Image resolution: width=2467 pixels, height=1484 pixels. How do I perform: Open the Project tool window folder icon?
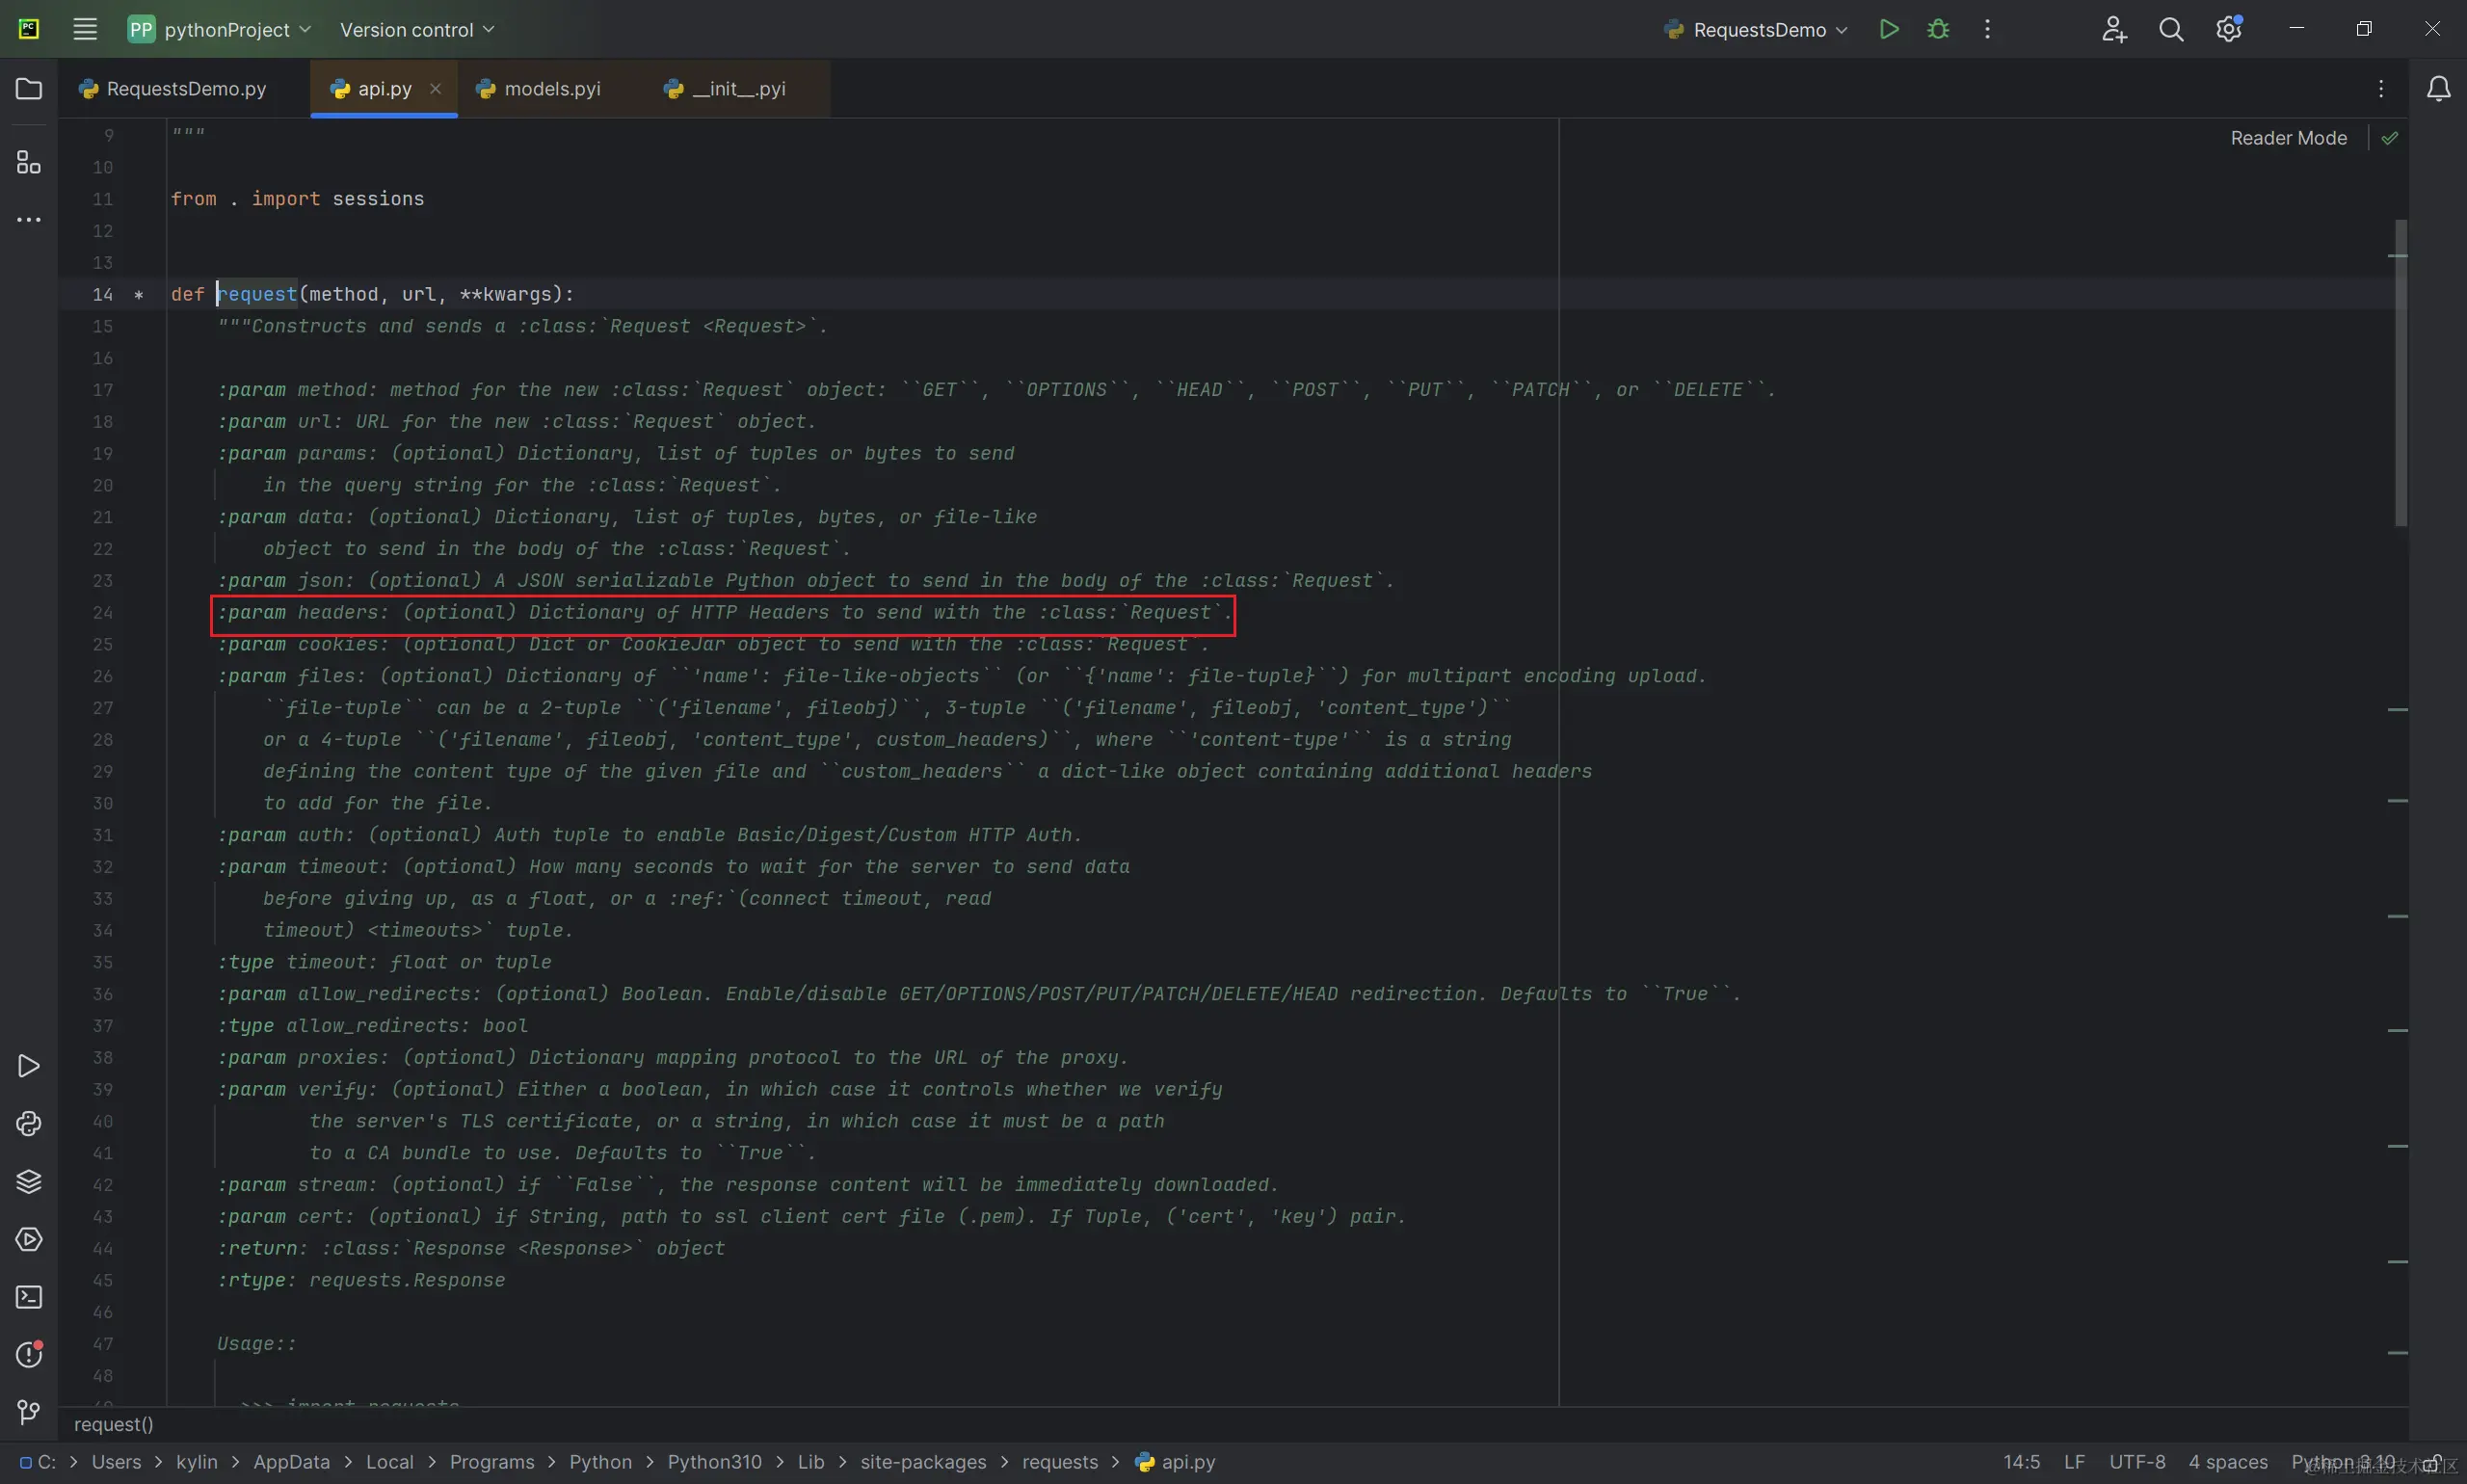(x=29, y=89)
